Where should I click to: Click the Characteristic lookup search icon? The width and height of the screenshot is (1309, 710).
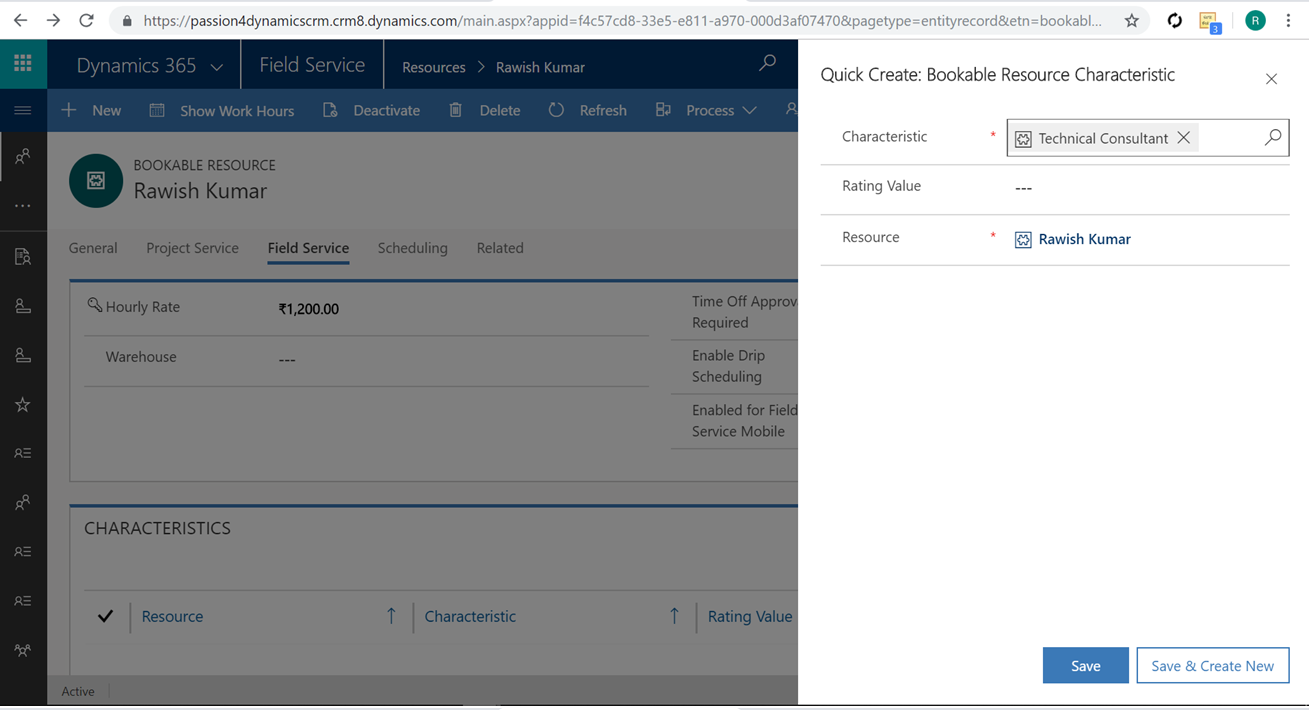(1272, 138)
